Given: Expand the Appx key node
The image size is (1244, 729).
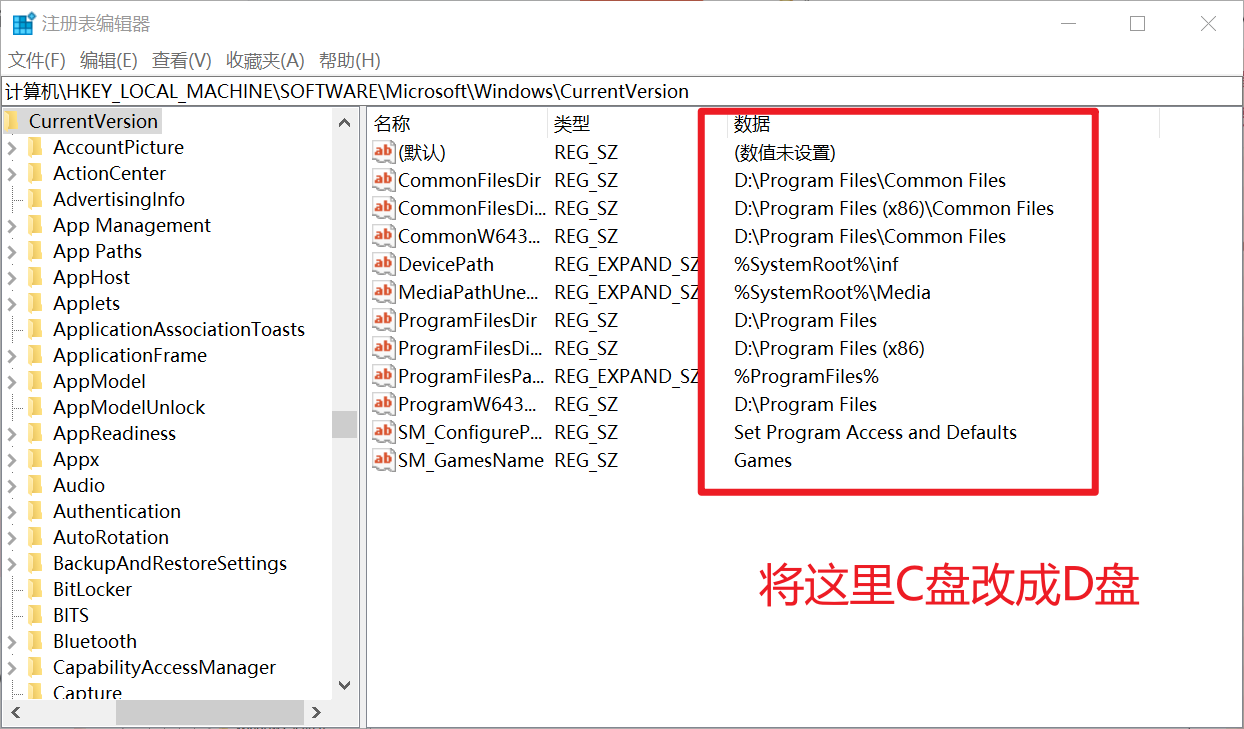Looking at the screenshot, I should point(12,460).
